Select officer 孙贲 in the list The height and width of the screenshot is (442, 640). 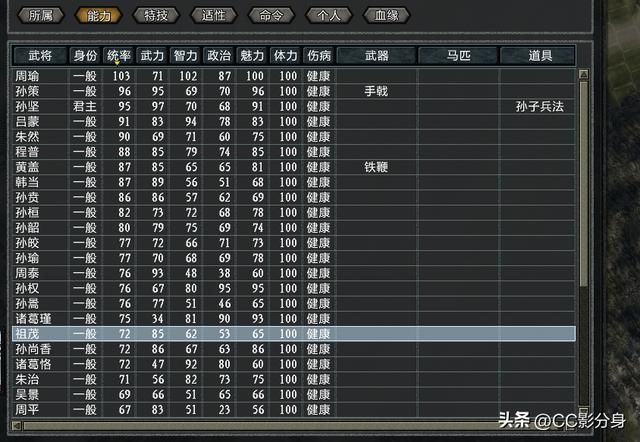[294, 197]
